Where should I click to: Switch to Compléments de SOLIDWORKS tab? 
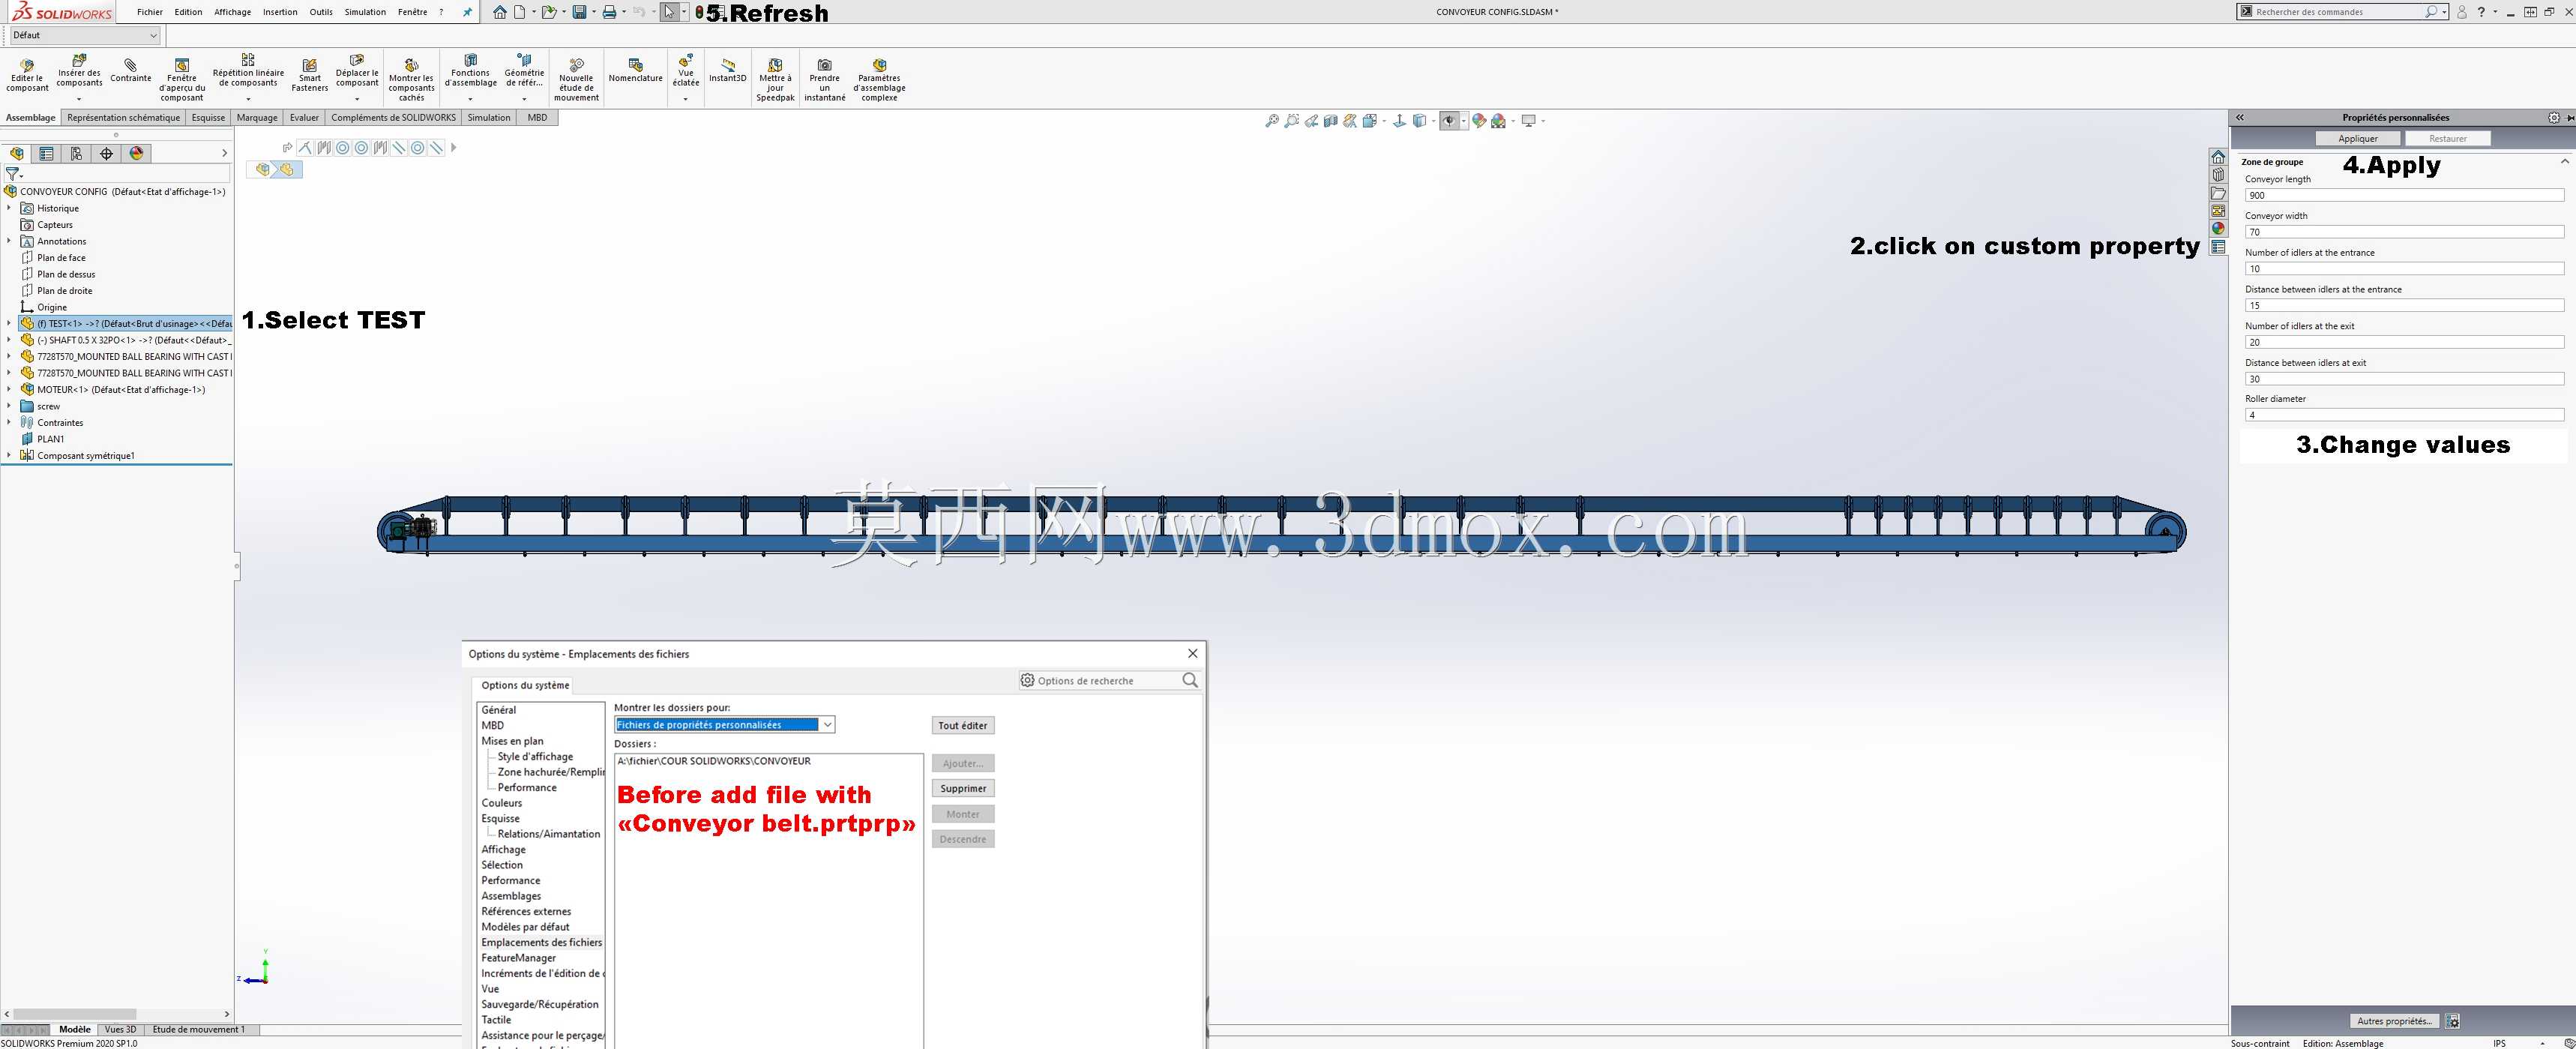pos(393,117)
